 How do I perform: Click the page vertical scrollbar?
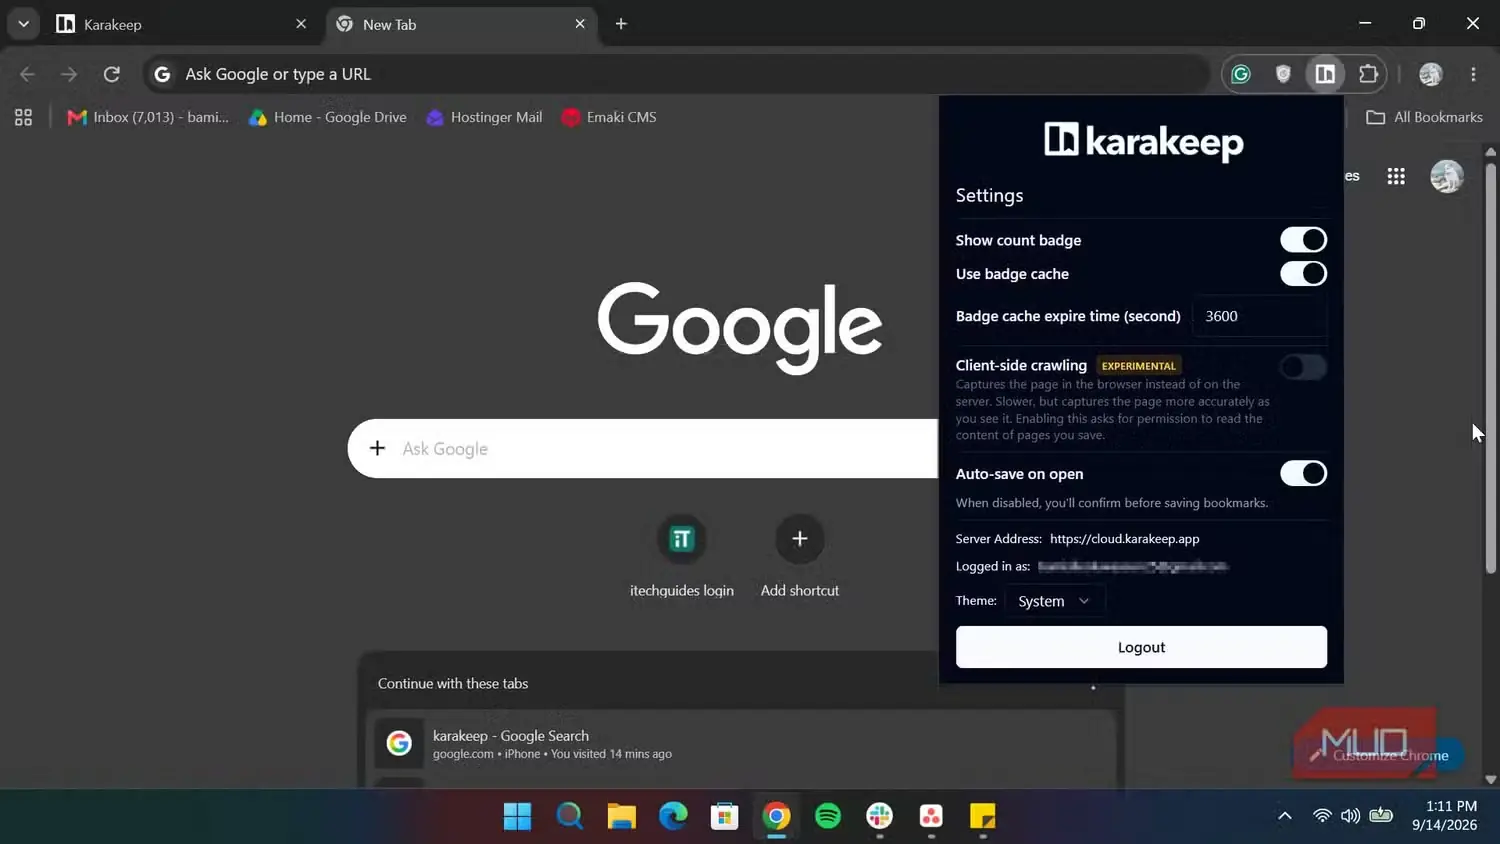point(1490,366)
